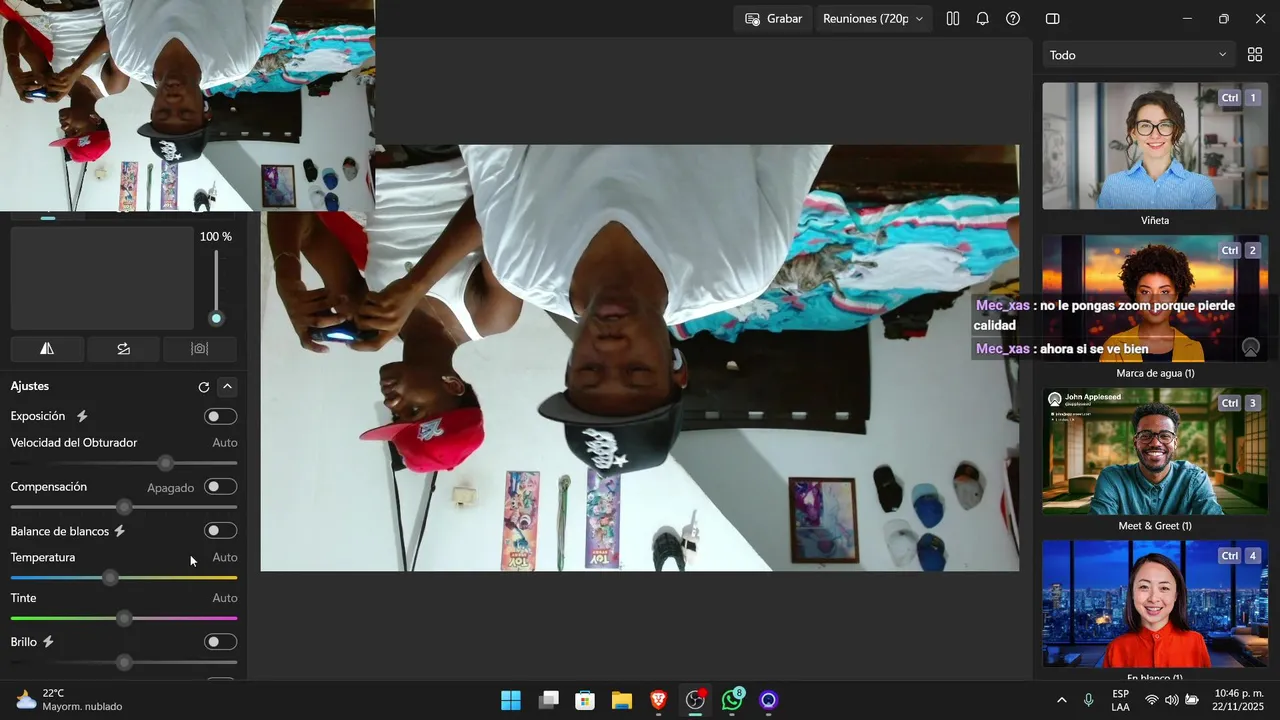Screen dimensions: 1280x720
Task: Click the Velocidad del Obturador slider
Action: [124, 463]
